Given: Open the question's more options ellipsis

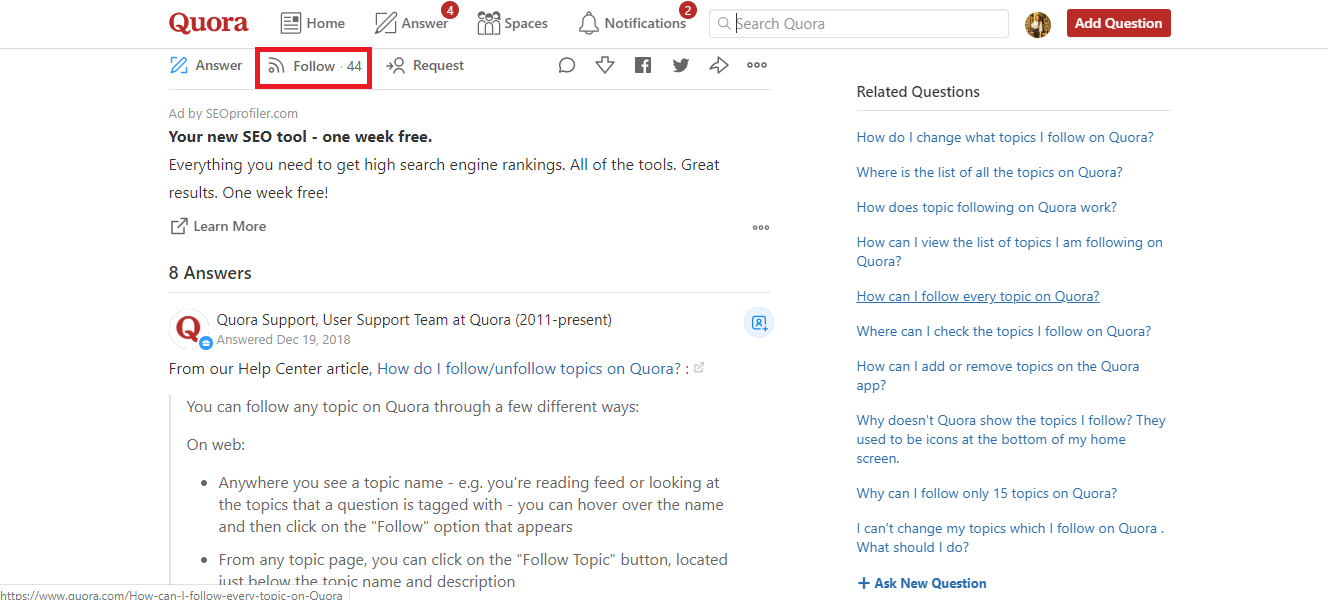Looking at the screenshot, I should [x=757, y=65].
